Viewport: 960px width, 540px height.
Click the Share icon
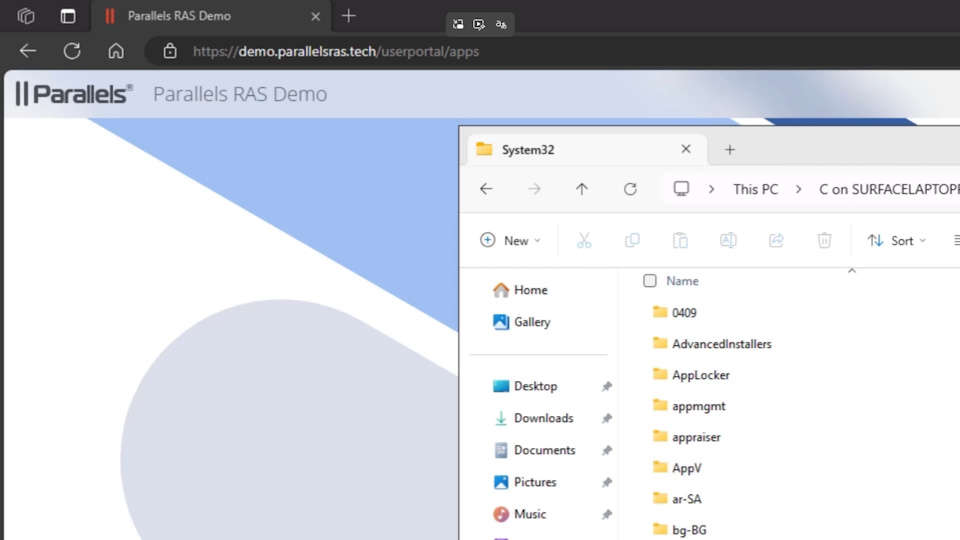776,241
